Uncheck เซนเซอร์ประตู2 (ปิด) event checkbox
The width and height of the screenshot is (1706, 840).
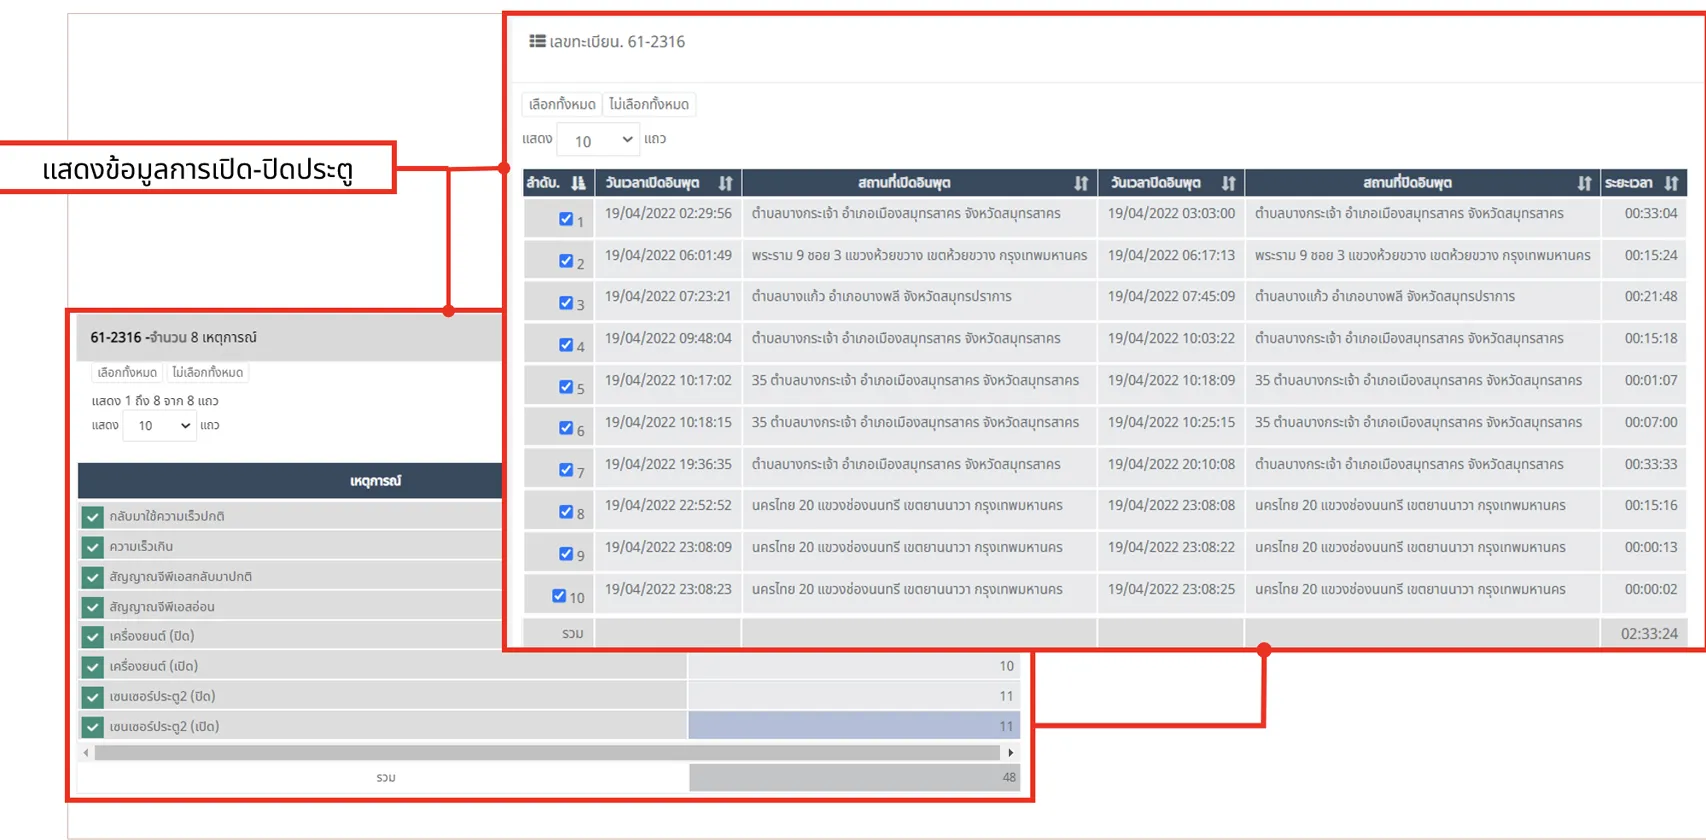[93, 697]
